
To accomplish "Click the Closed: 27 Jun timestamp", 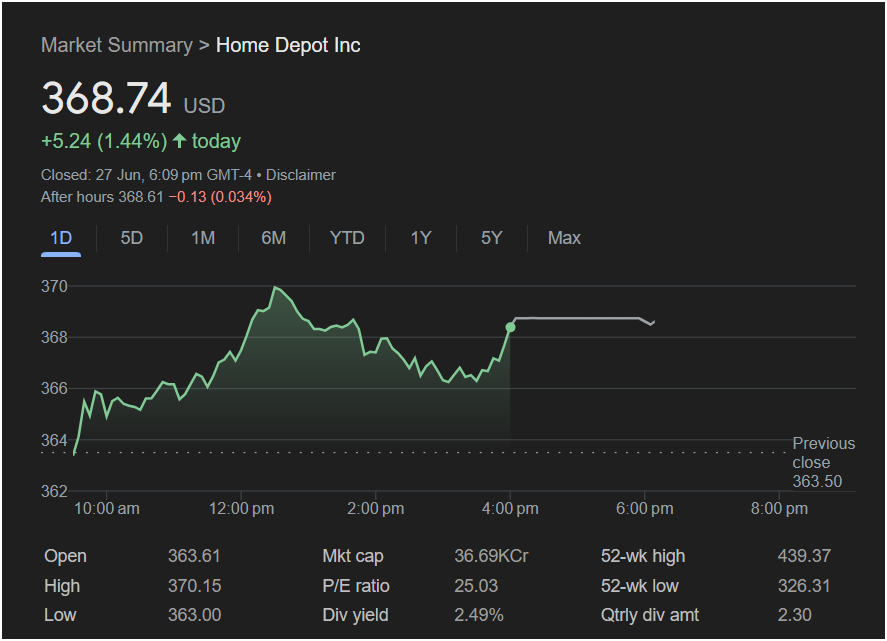I will (x=146, y=175).
